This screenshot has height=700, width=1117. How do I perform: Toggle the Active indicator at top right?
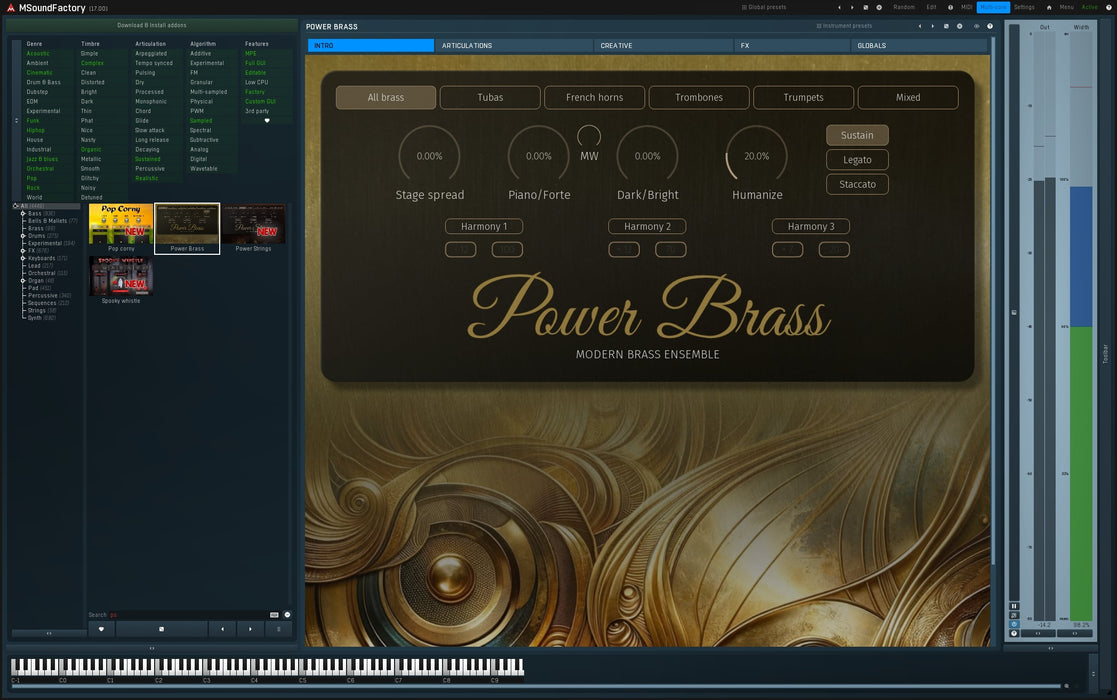(1089, 7)
